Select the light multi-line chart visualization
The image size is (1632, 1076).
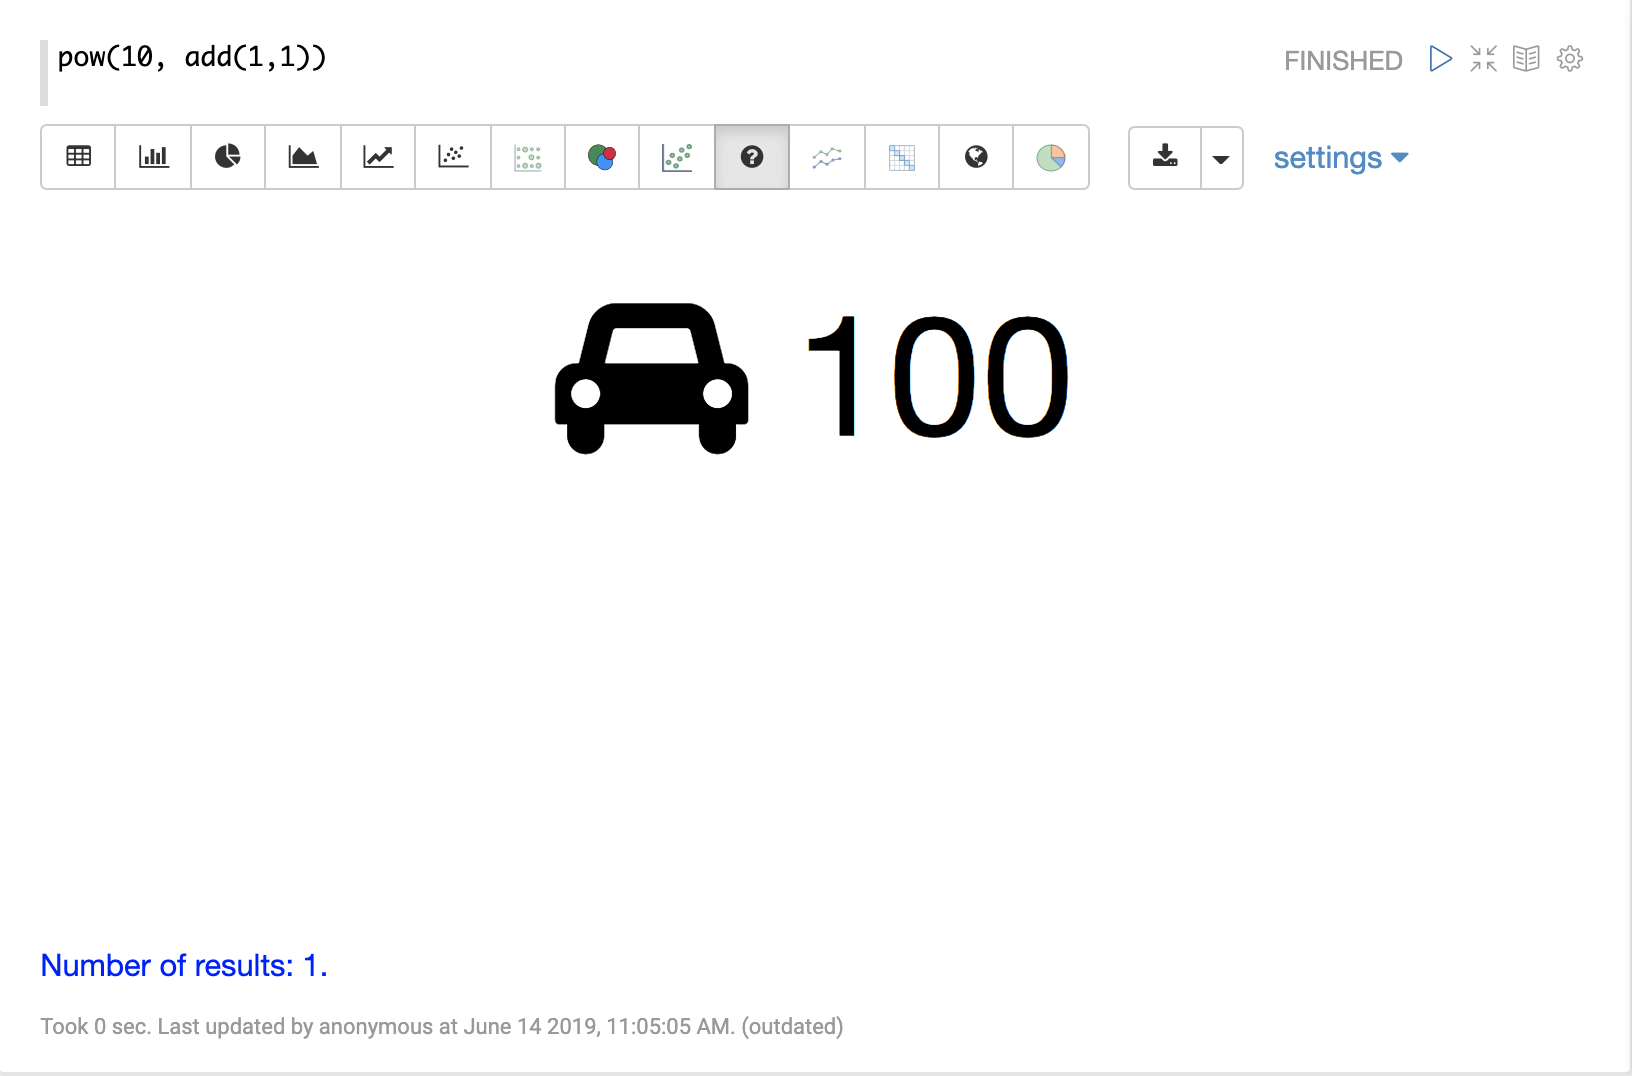[x=827, y=157]
